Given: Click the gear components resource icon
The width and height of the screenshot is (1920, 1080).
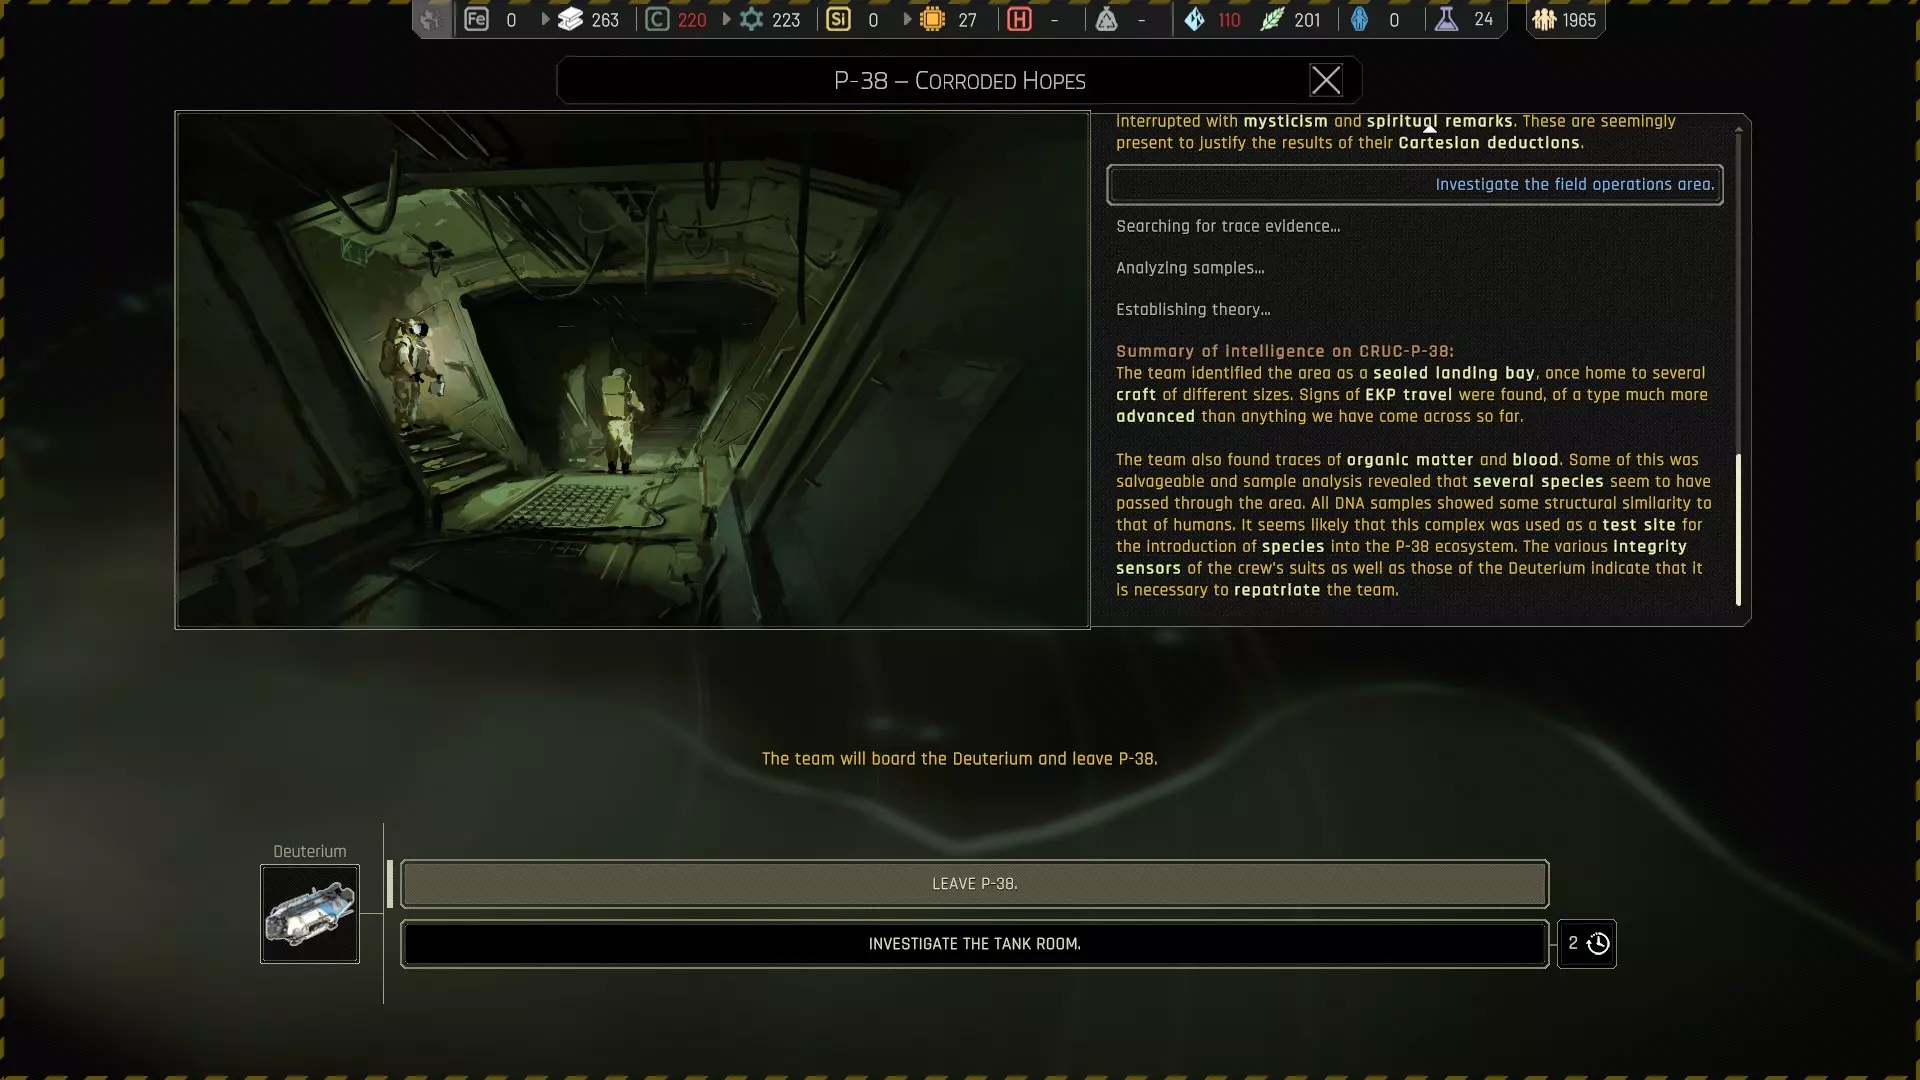Looking at the screenshot, I should (751, 20).
